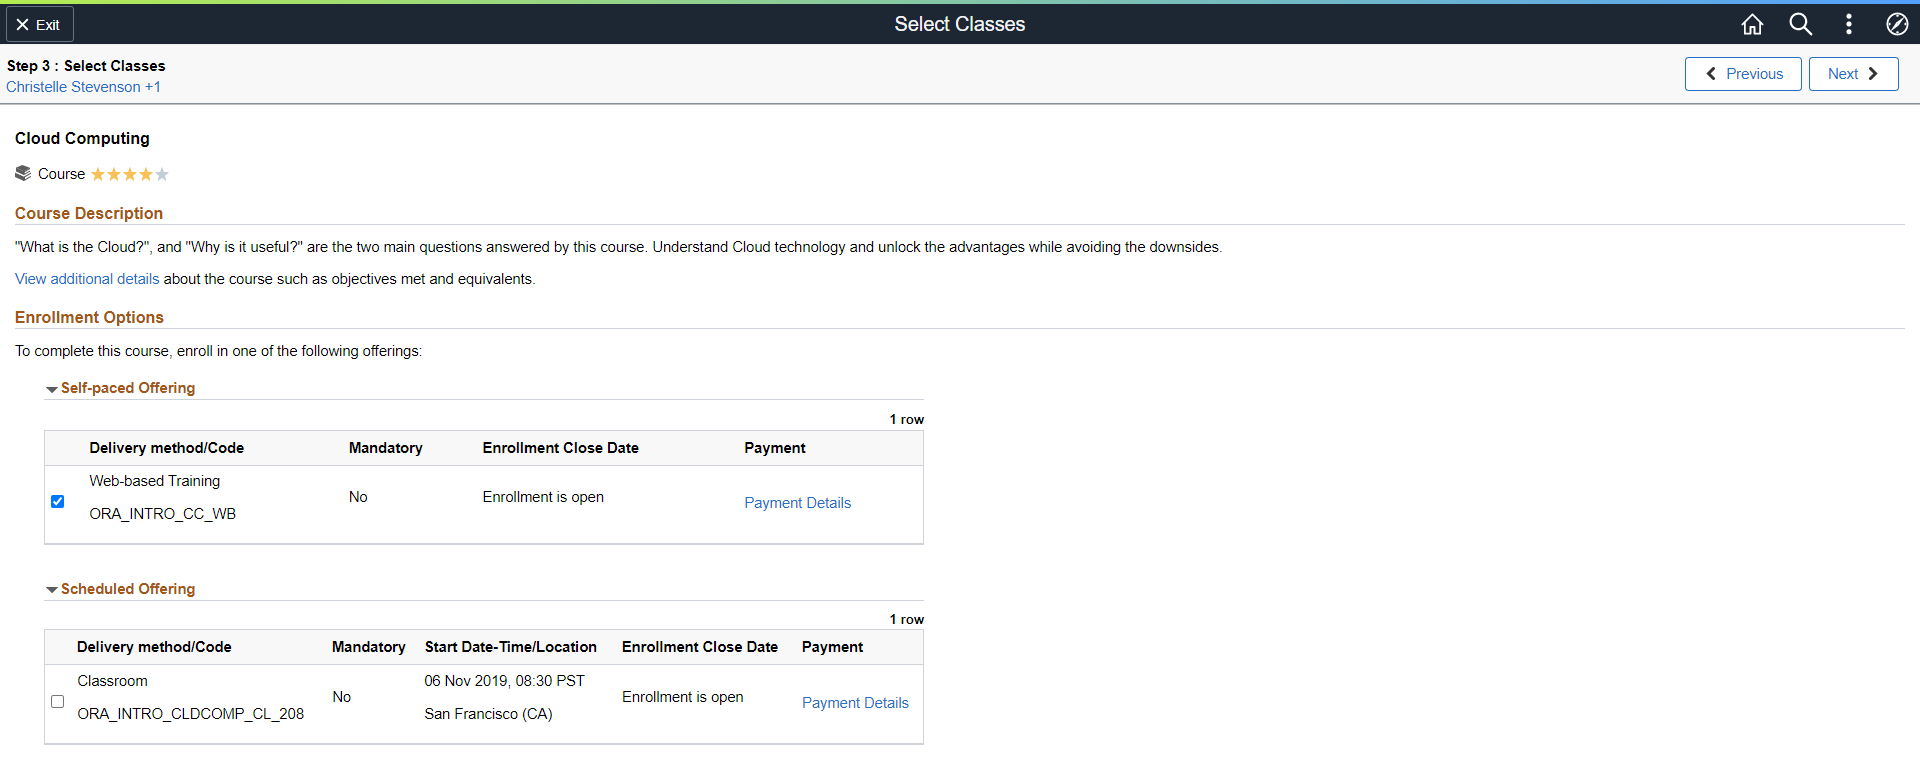Check the Classroom offering checkbox
The image size is (1920, 764).
point(57,701)
